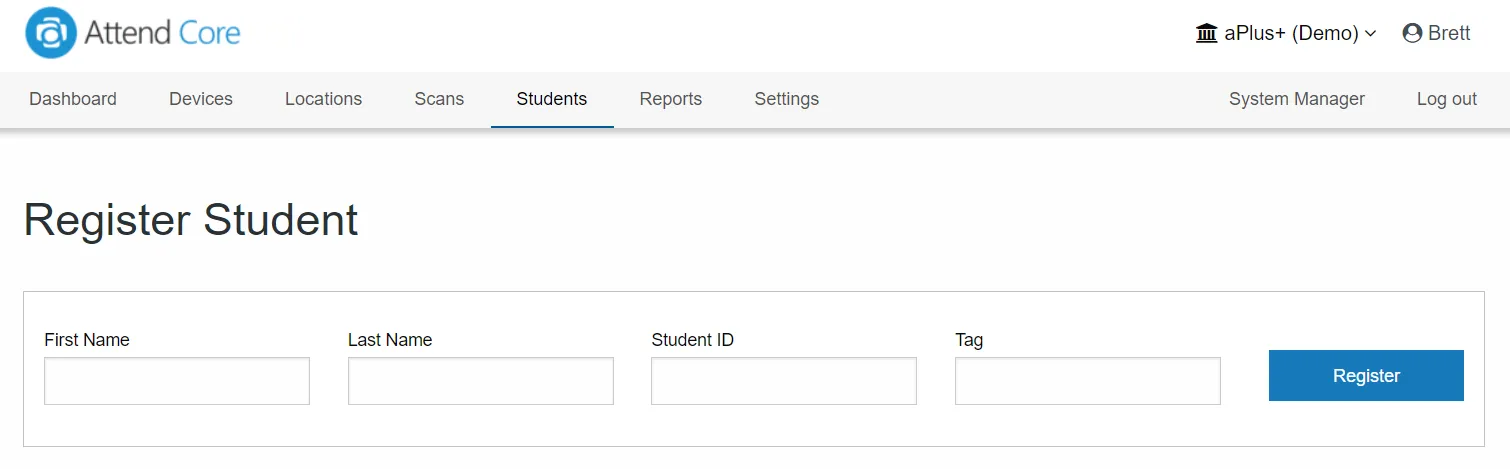Click the institution building icon
The width and height of the screenshot is (1510, 469).
click(1206, 33)
